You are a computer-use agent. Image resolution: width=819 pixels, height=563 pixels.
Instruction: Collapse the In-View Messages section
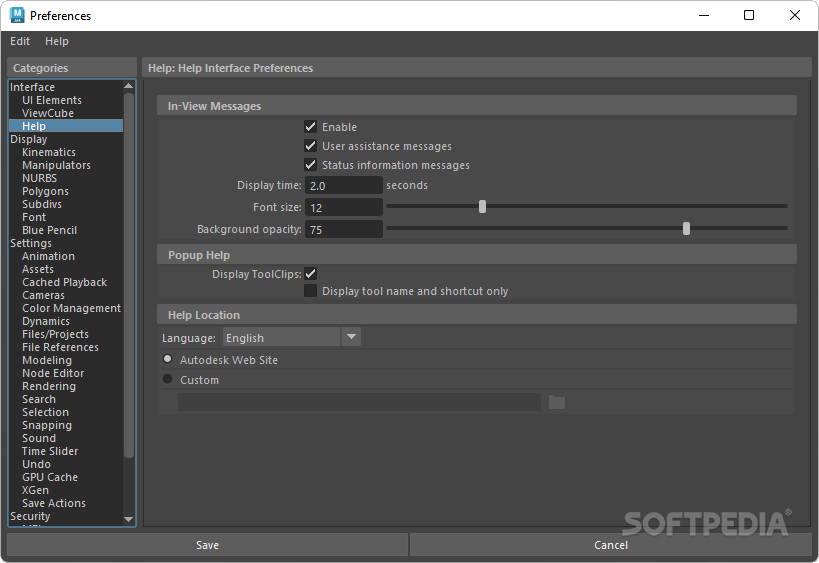point(476,105)
